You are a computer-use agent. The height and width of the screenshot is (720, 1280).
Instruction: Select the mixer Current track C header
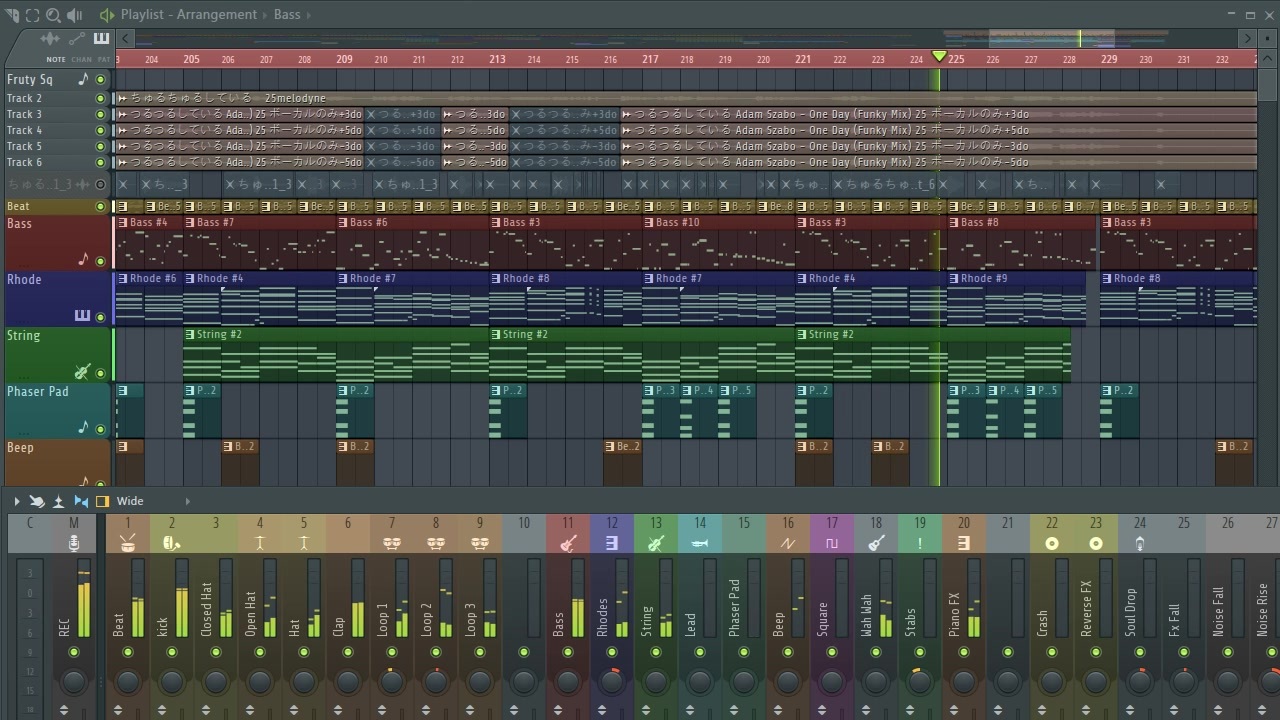30,534
